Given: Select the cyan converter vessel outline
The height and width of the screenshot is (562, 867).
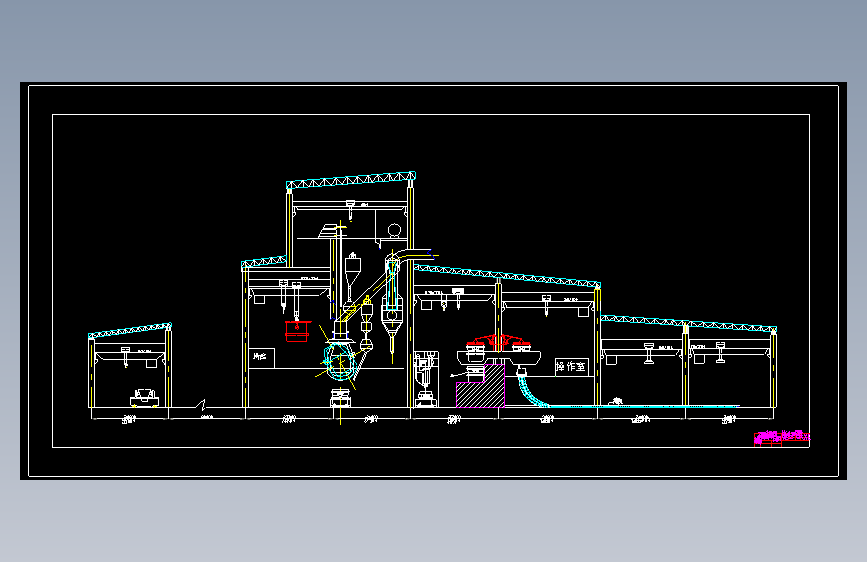Looking at the screenshot, I should 338,361.
